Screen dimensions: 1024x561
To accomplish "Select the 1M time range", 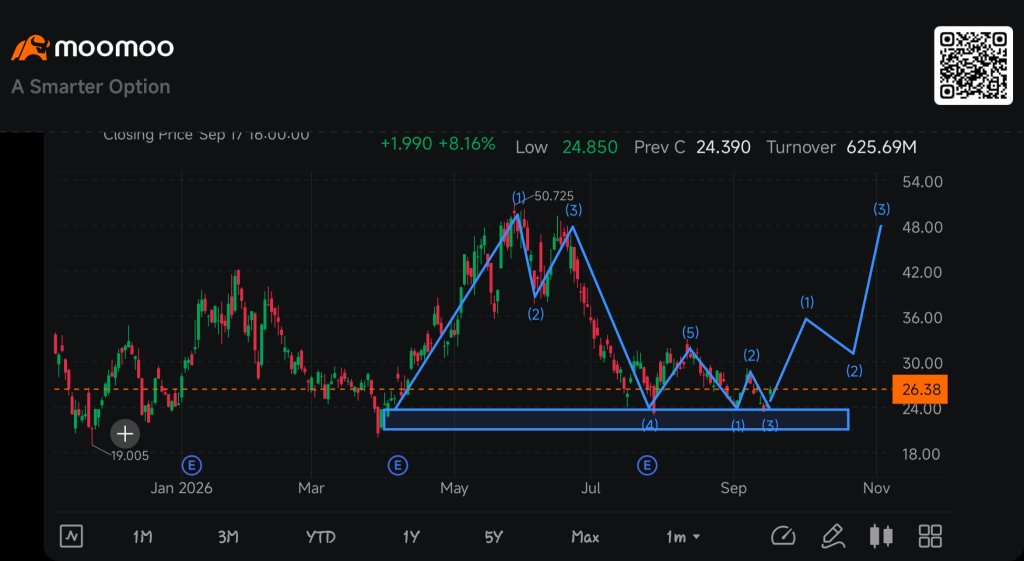I will click(142, 537).
